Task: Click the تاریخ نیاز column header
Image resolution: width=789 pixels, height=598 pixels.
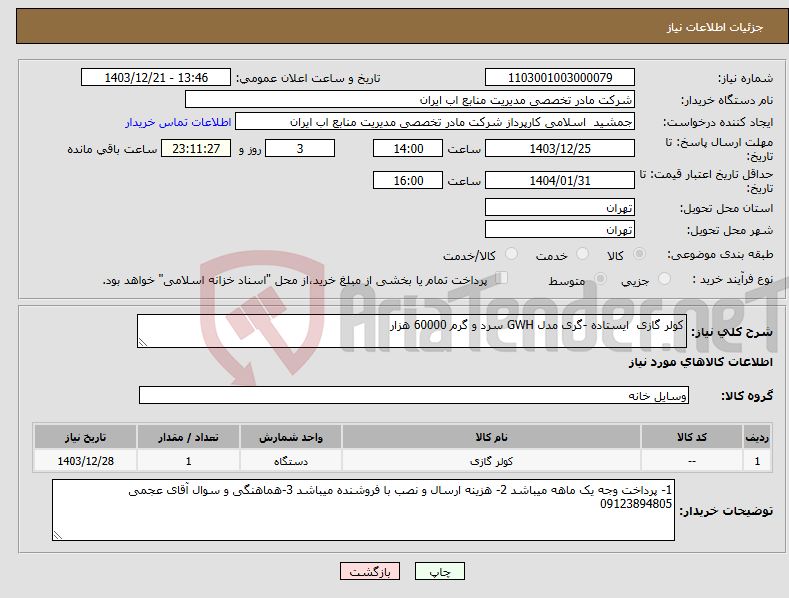Action: click(86, 437)
